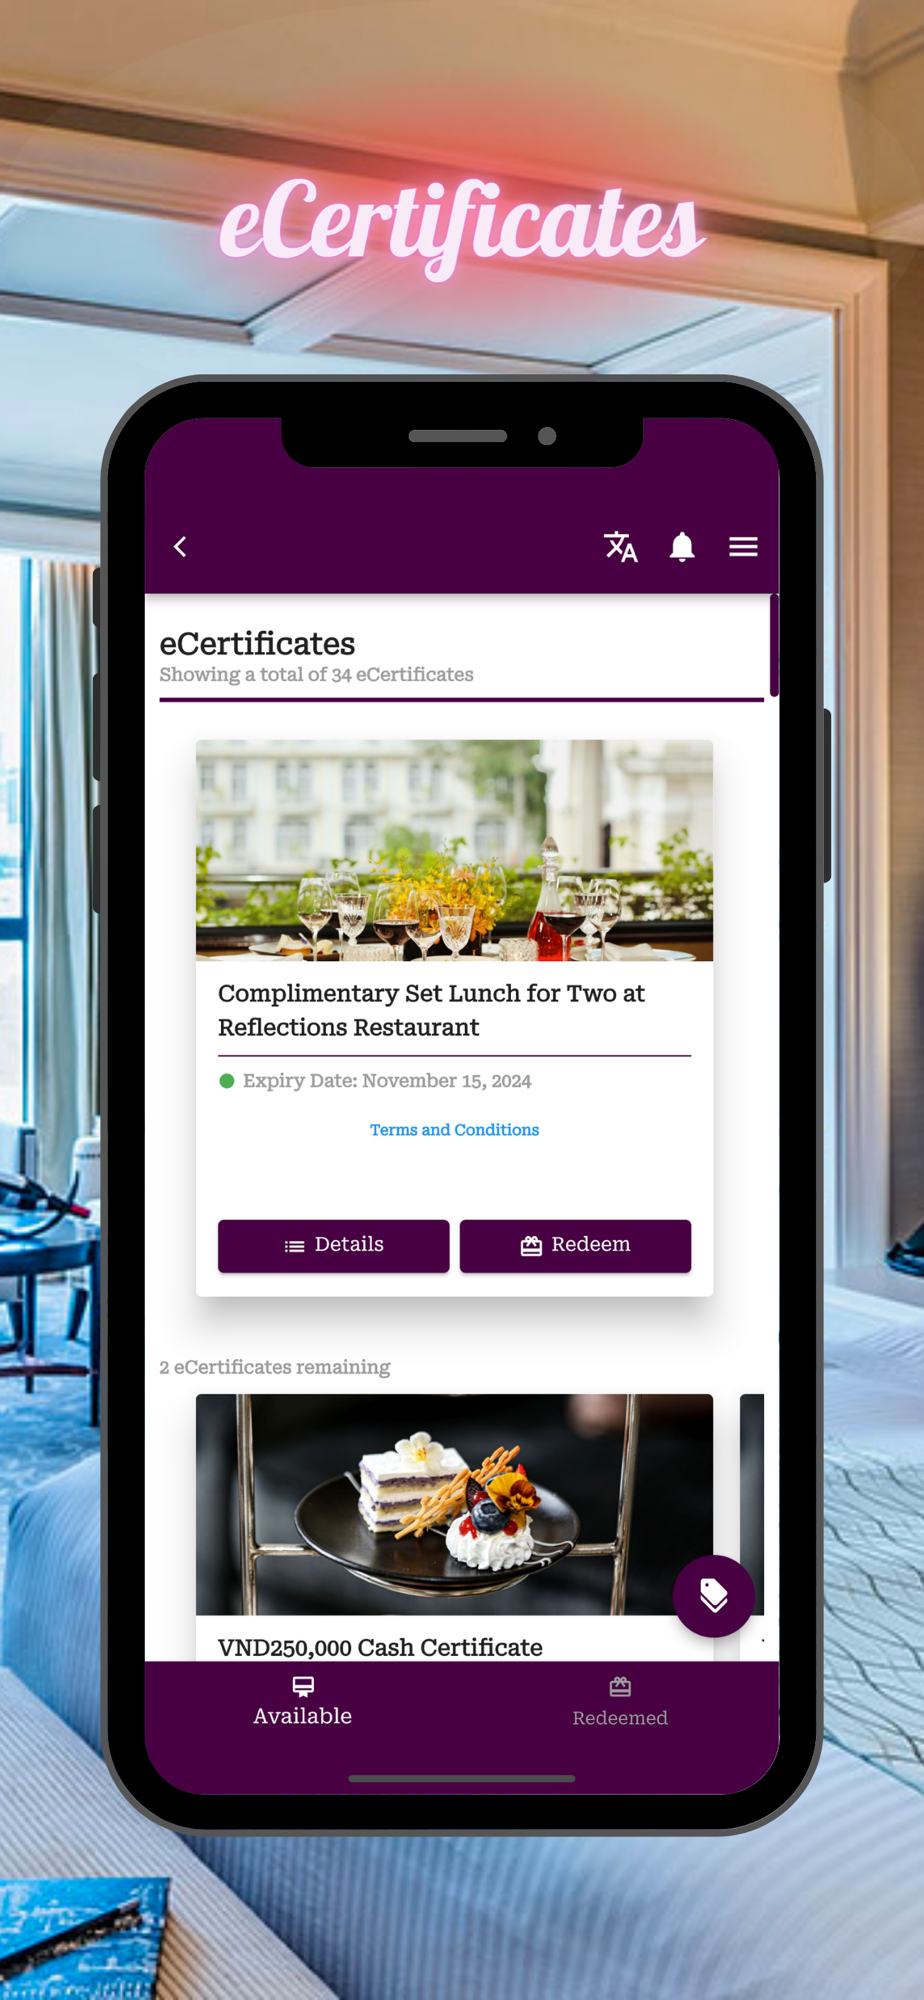
Task: Tap the back arrow icon
Action: tap(180, 547)
